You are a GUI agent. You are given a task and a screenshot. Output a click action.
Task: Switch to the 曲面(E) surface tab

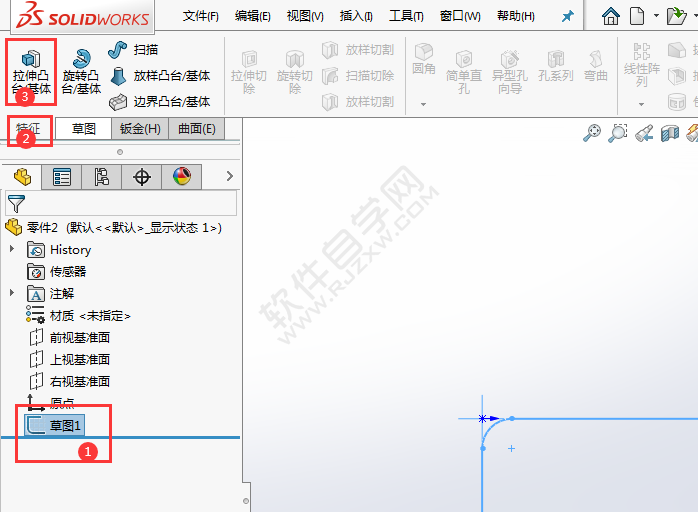click(197, 129)
